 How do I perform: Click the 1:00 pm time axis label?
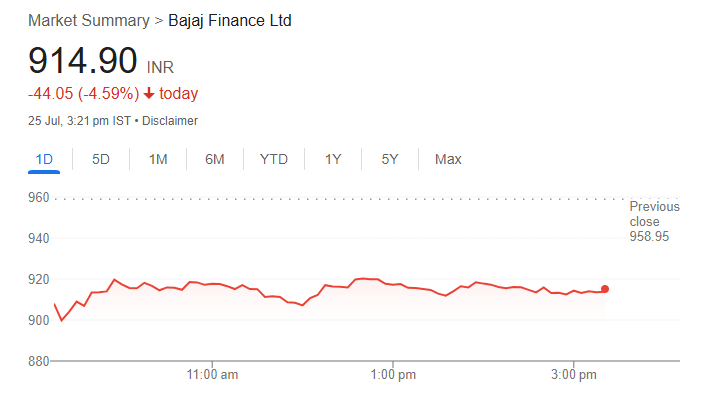tap(393, 375)
